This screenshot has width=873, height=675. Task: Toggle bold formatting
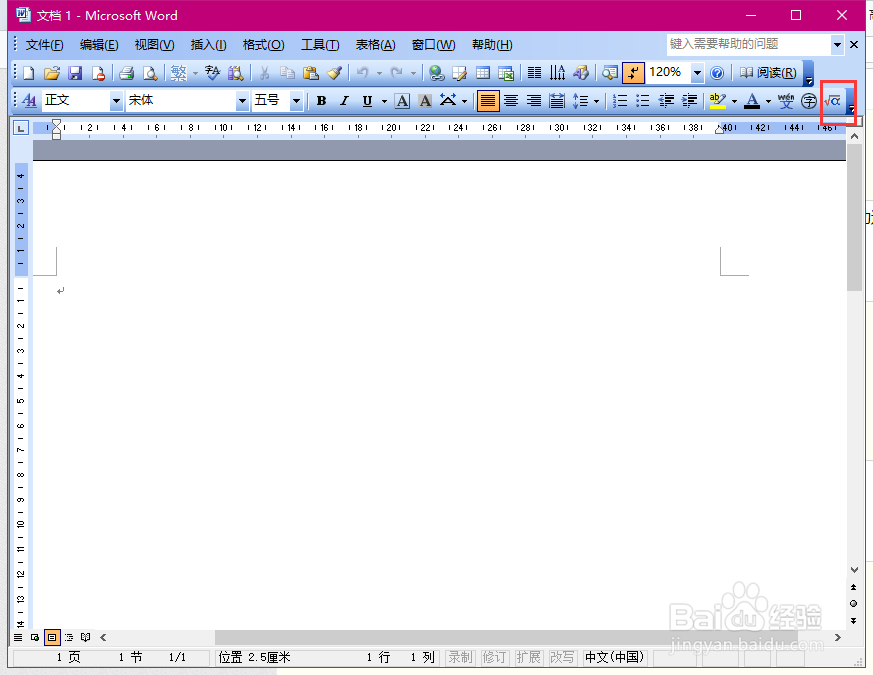coord(320,101)
